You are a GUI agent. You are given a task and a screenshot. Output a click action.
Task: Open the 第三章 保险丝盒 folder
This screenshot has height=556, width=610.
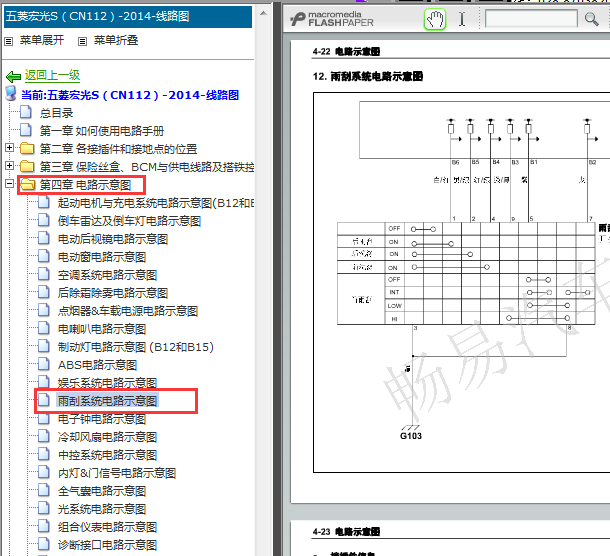click(x=147, y=167)
